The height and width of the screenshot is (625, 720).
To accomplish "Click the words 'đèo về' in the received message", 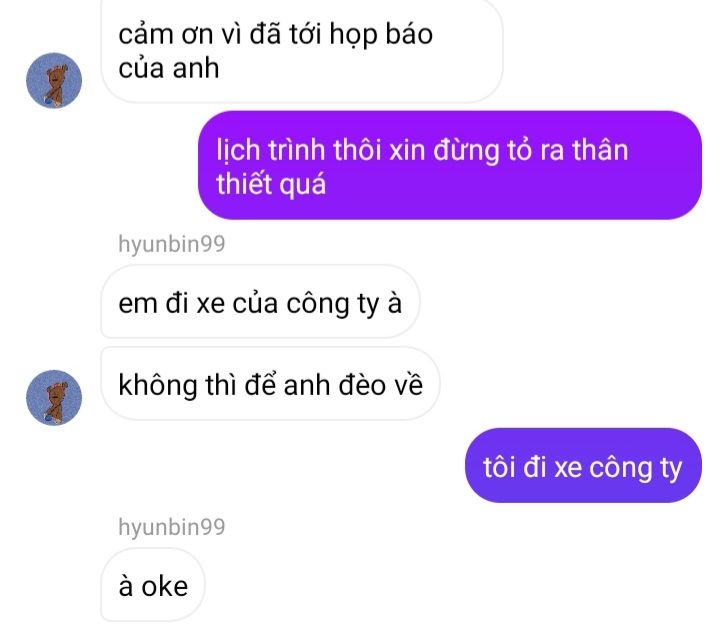I will 380,384.
